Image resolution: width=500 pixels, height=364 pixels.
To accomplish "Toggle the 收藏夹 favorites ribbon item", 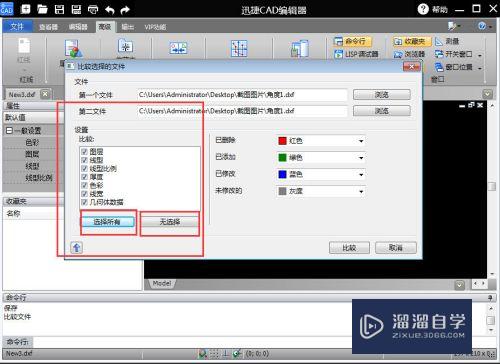I will (412, 41).
